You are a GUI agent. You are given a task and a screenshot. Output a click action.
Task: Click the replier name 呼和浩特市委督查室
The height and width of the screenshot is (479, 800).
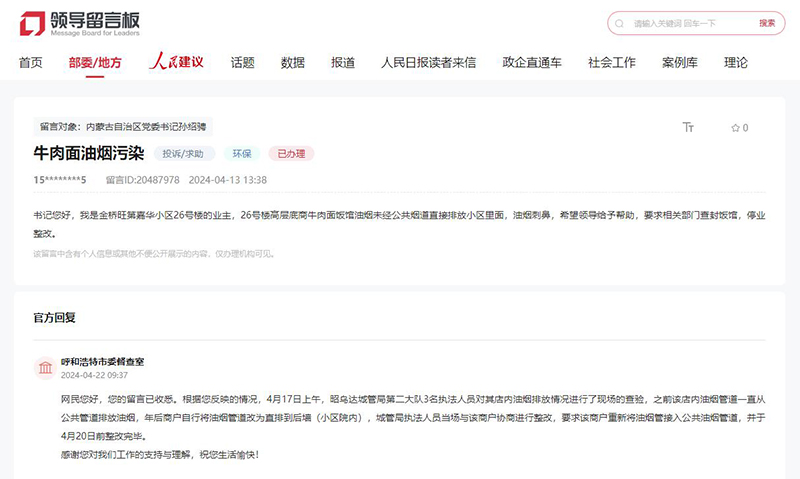[x=103, y=362]
